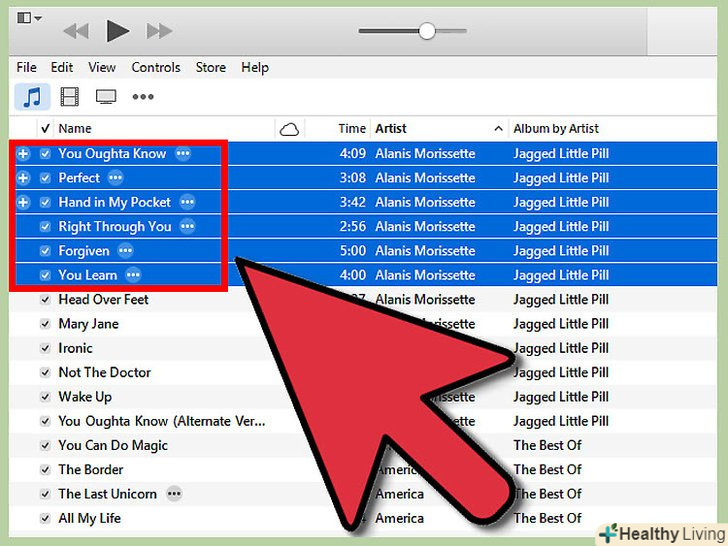Open the File menu

click(26, 68)
